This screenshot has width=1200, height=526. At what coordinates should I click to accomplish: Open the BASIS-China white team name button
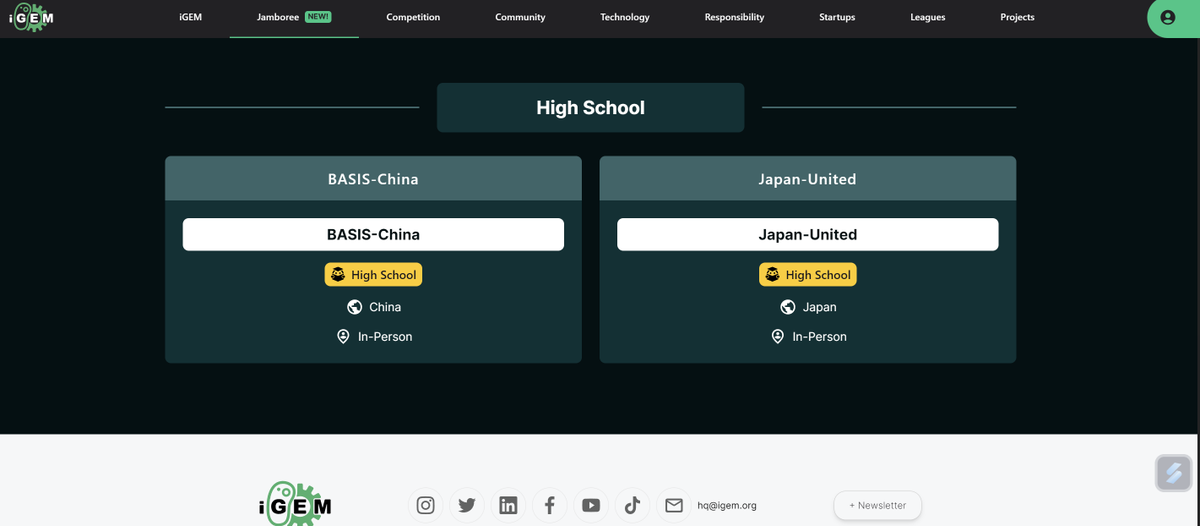373,234
